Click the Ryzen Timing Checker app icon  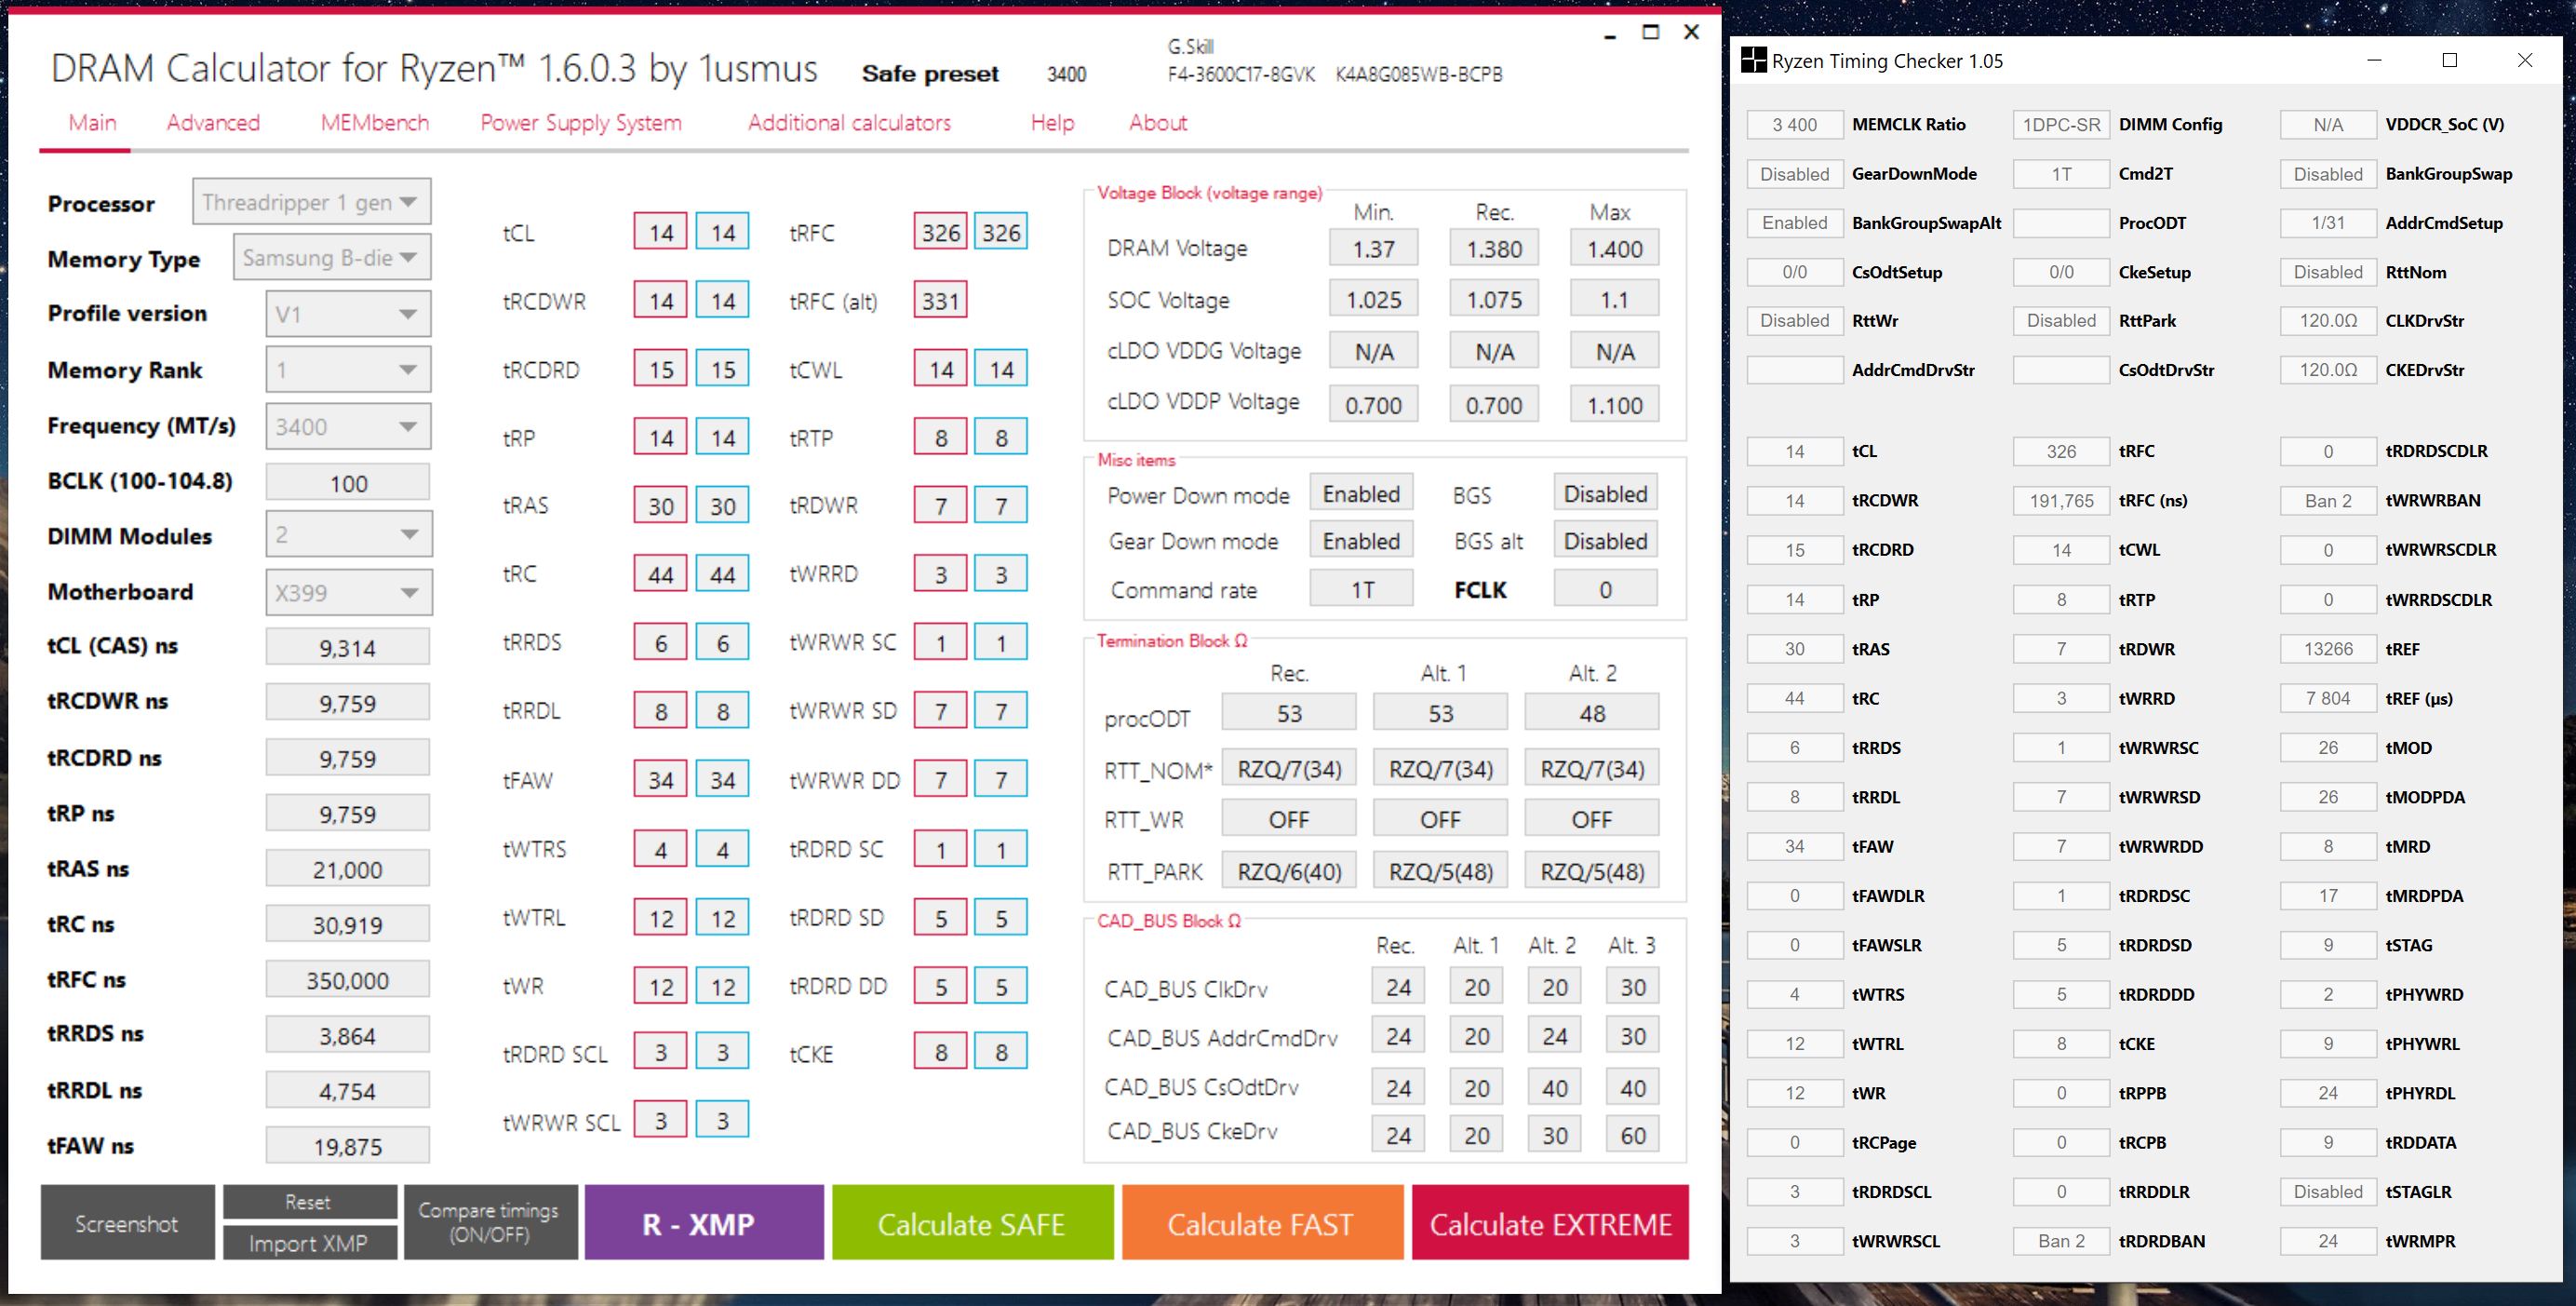coord(1753,61)
